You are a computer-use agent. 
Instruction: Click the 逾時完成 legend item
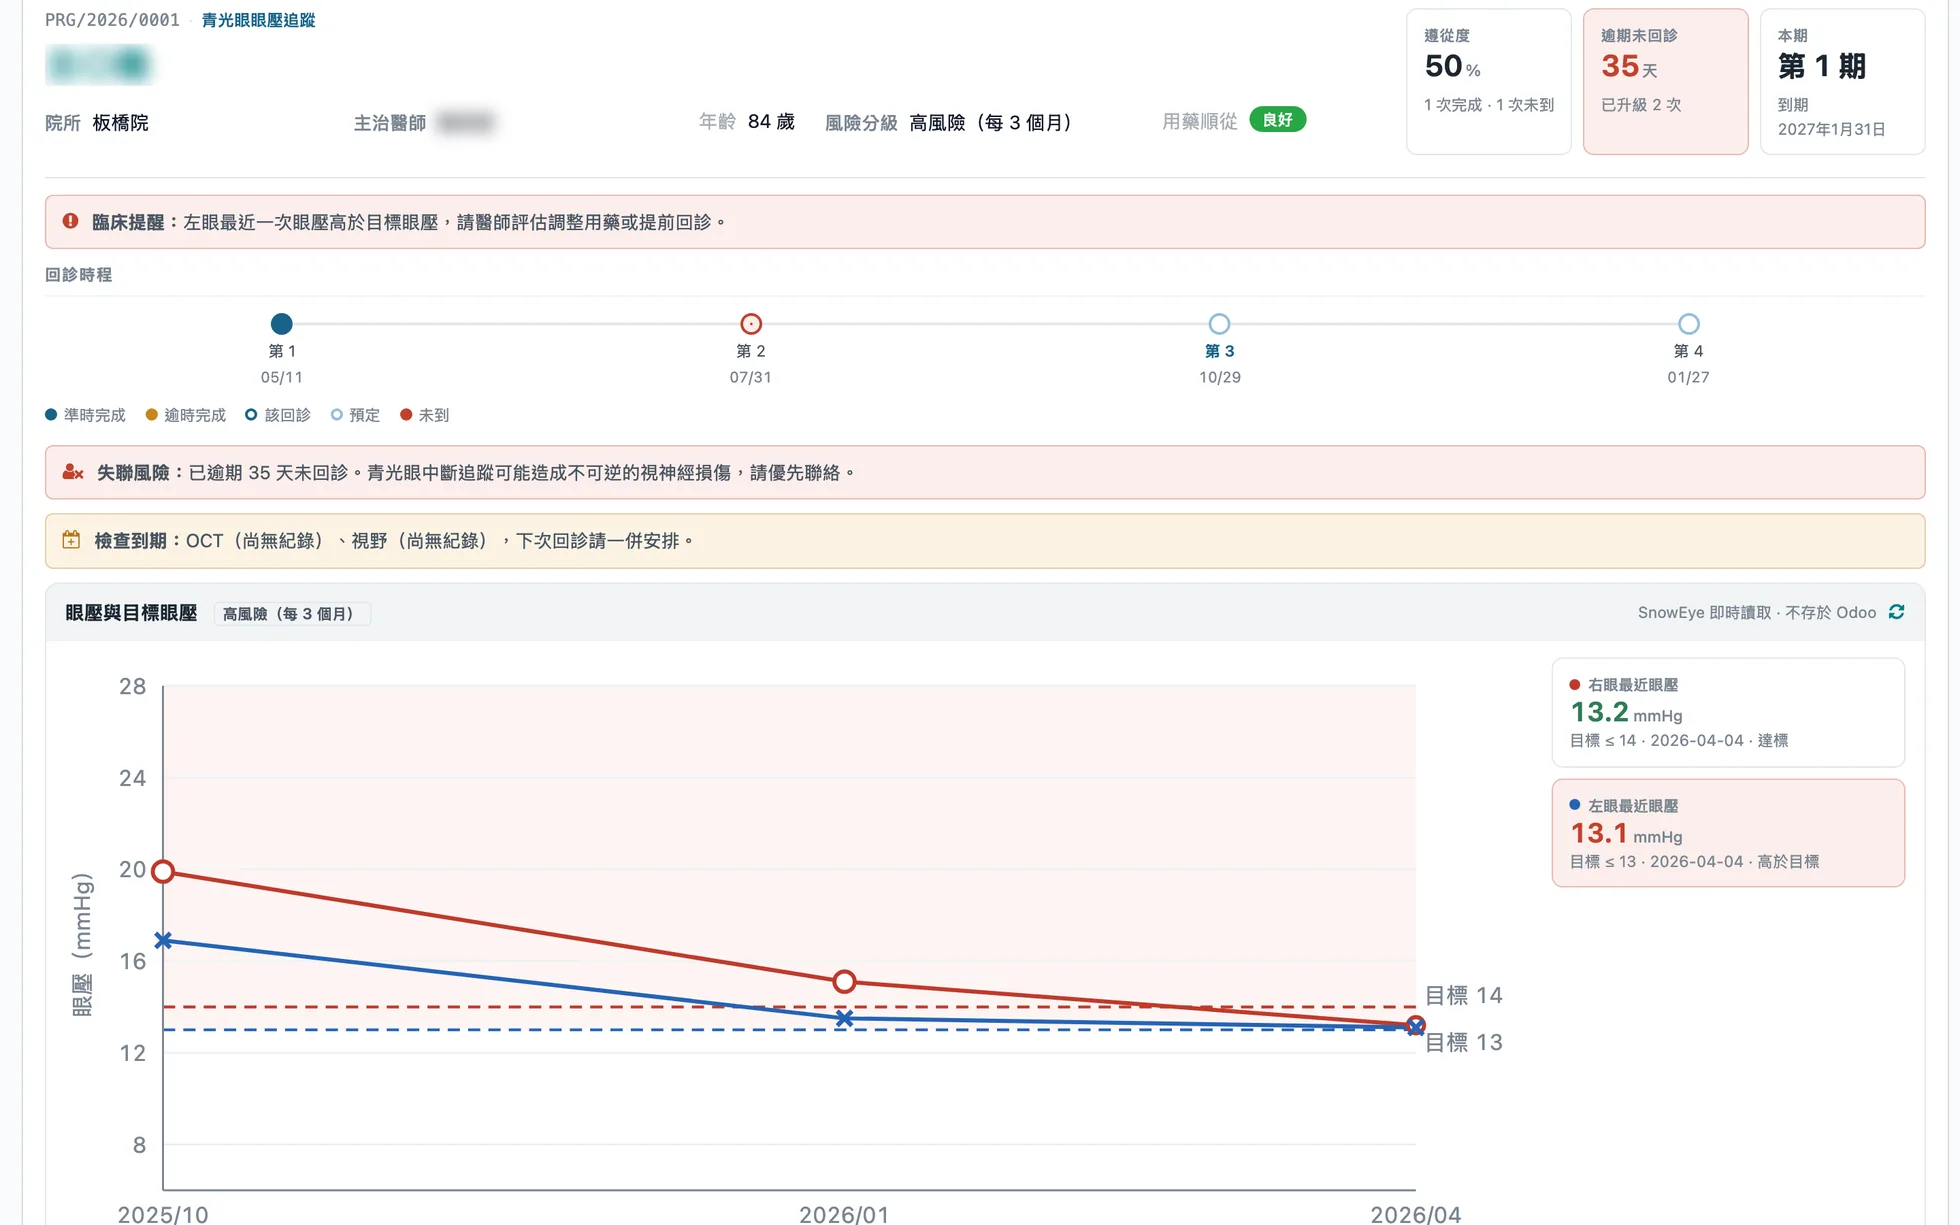point(186,415)
